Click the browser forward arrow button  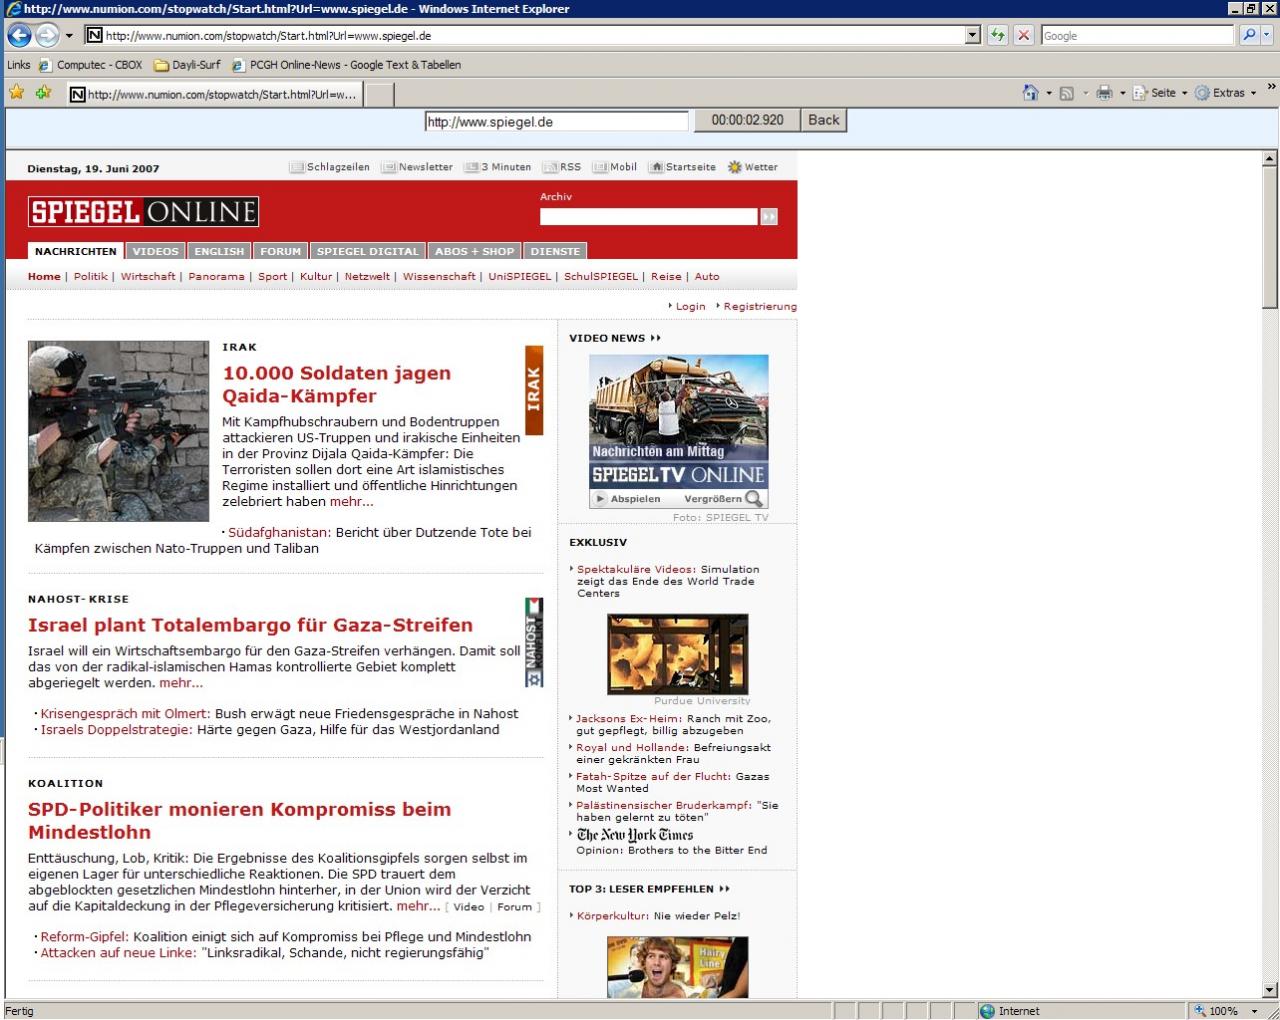point(47,35)
